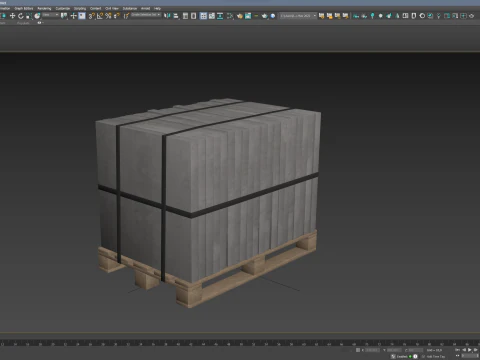Click the white sun icon in toolbar

(380, 16)
